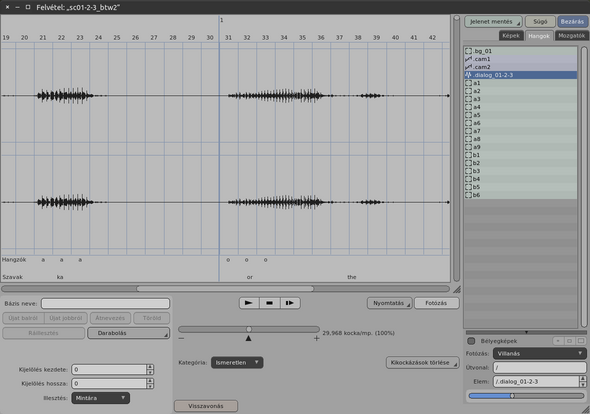Decrease the Kijelölés hossza value with the down arrow

150,386
